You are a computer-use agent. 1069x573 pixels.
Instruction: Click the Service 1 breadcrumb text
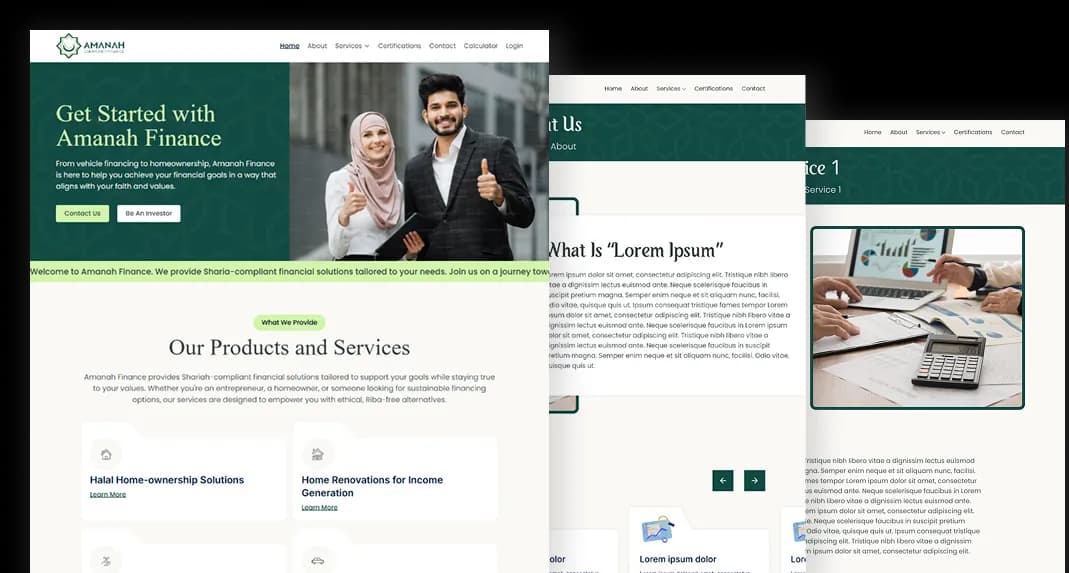[823, 190]
